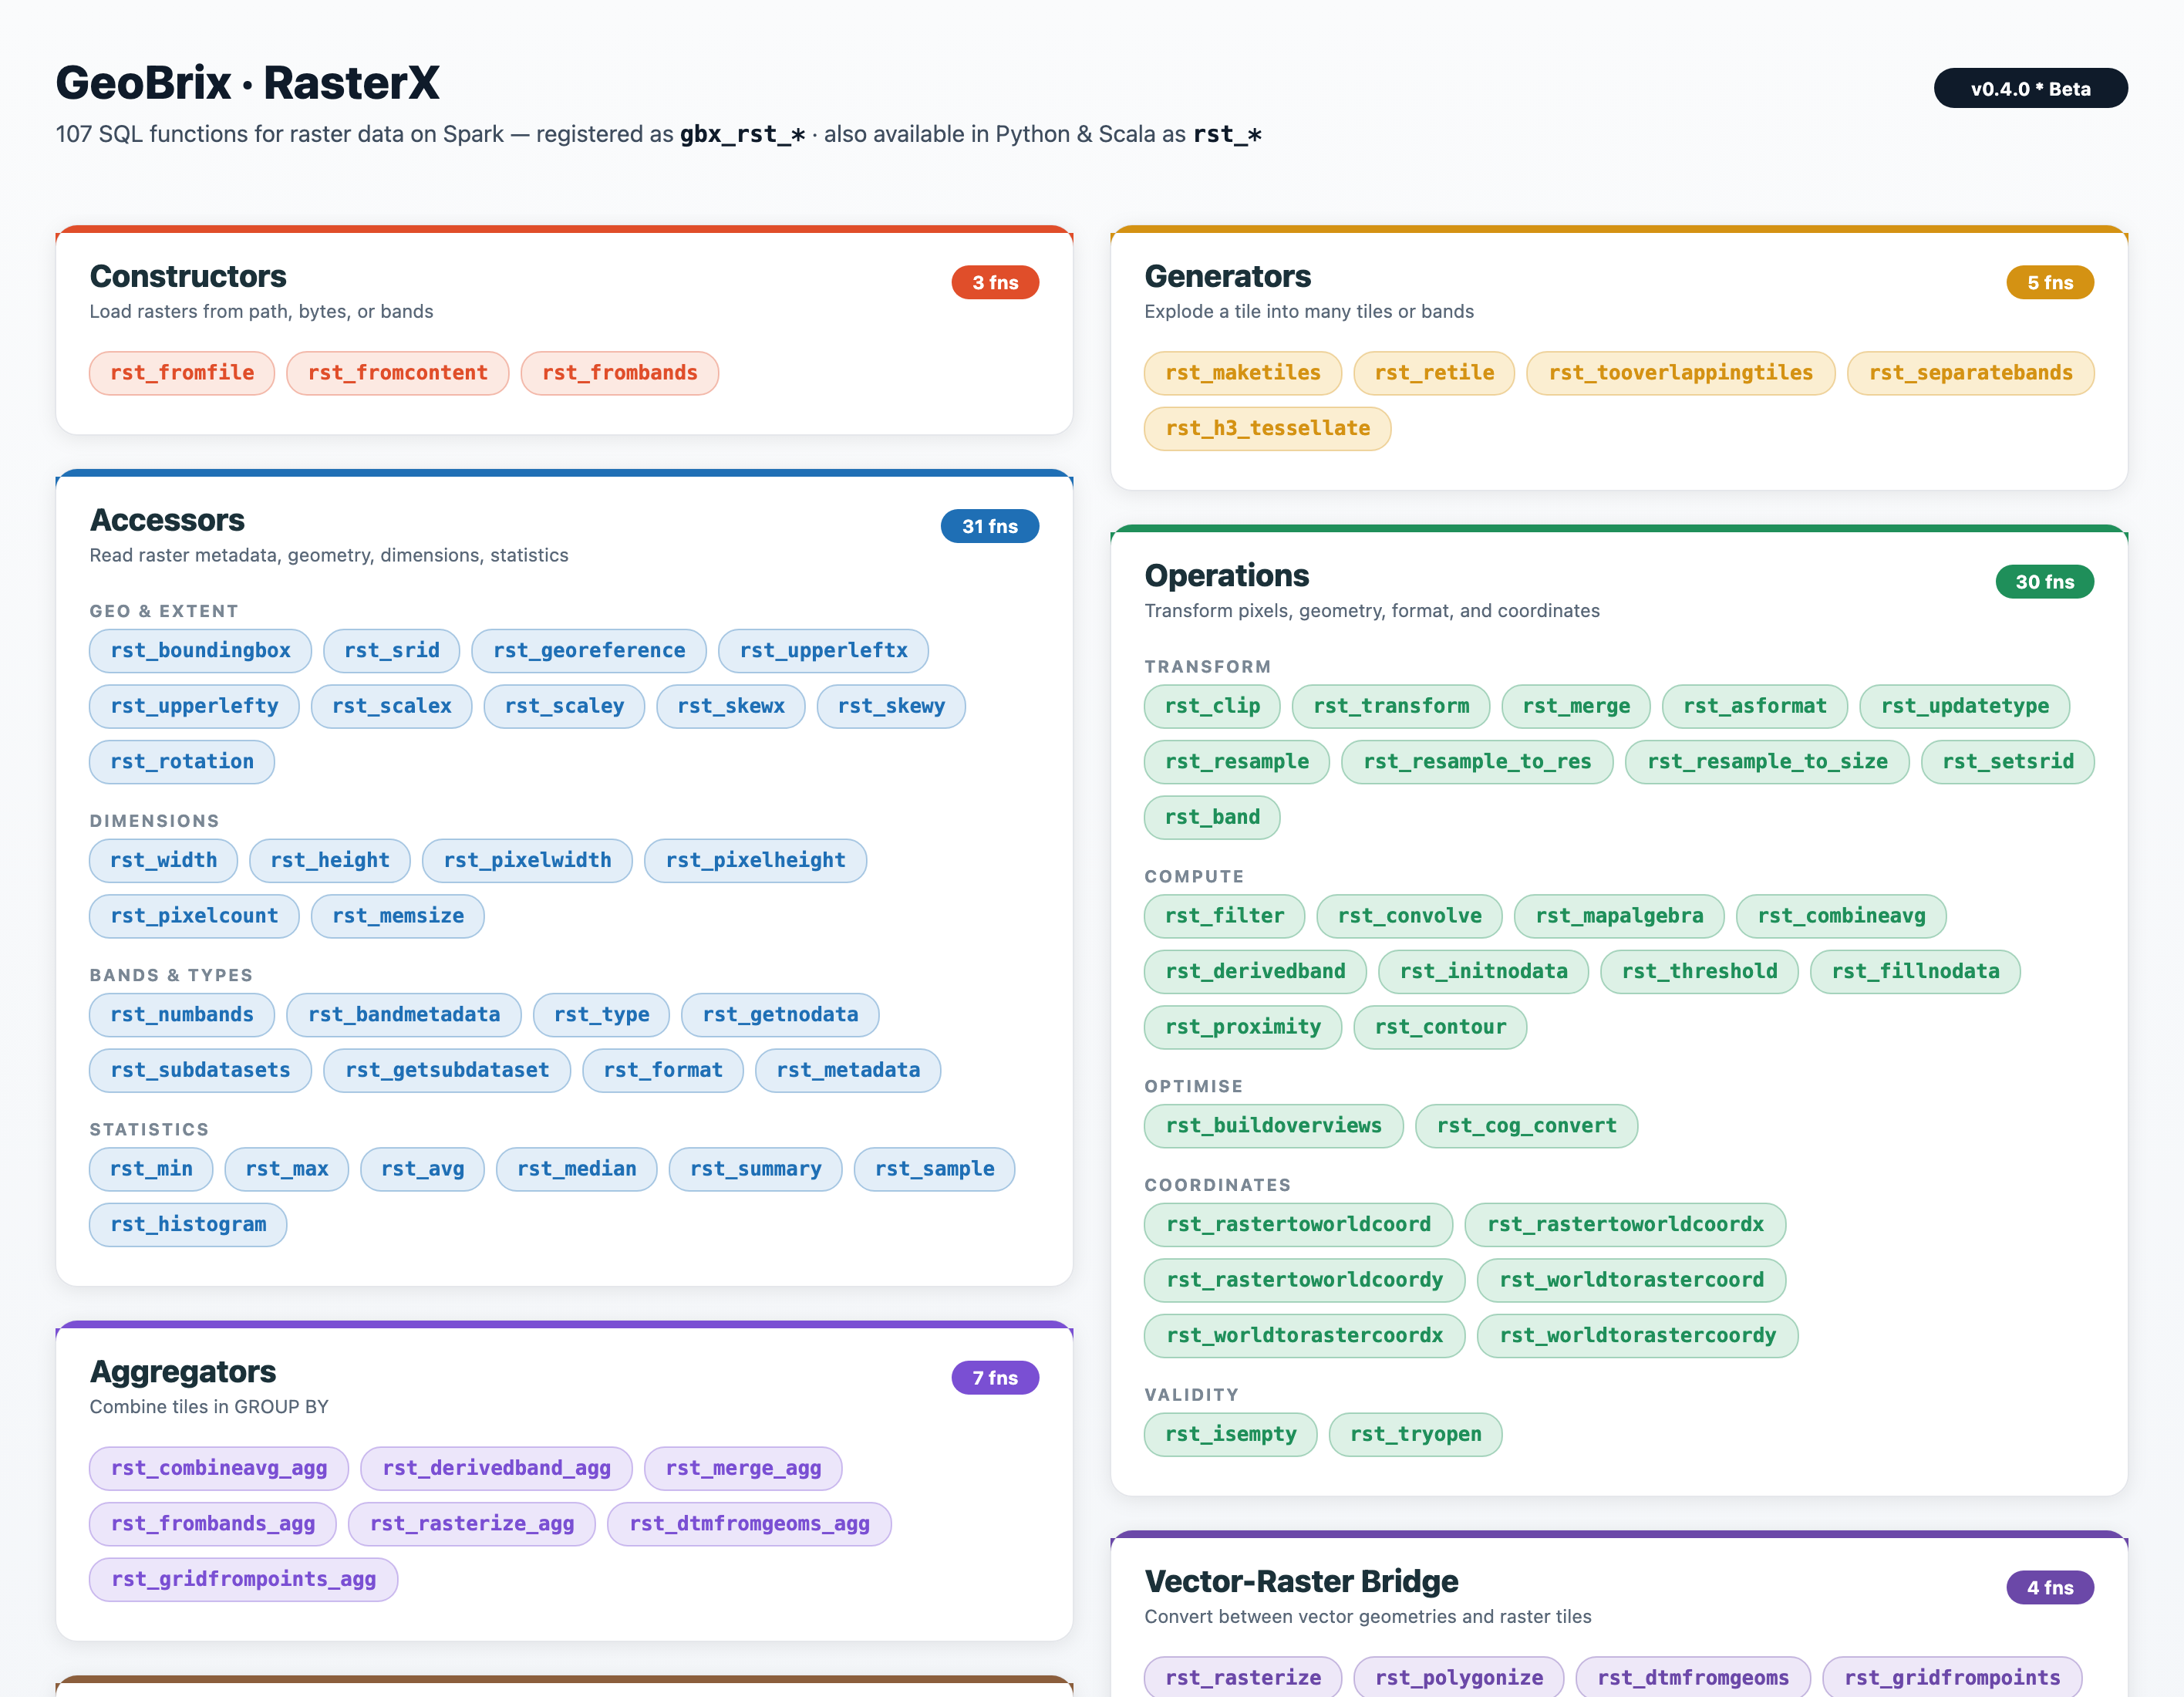Click the Aggregators 7 fns badge
Viewport: 2184px width, 1697px height.
pyautogui.click(x=995, y=1378)
